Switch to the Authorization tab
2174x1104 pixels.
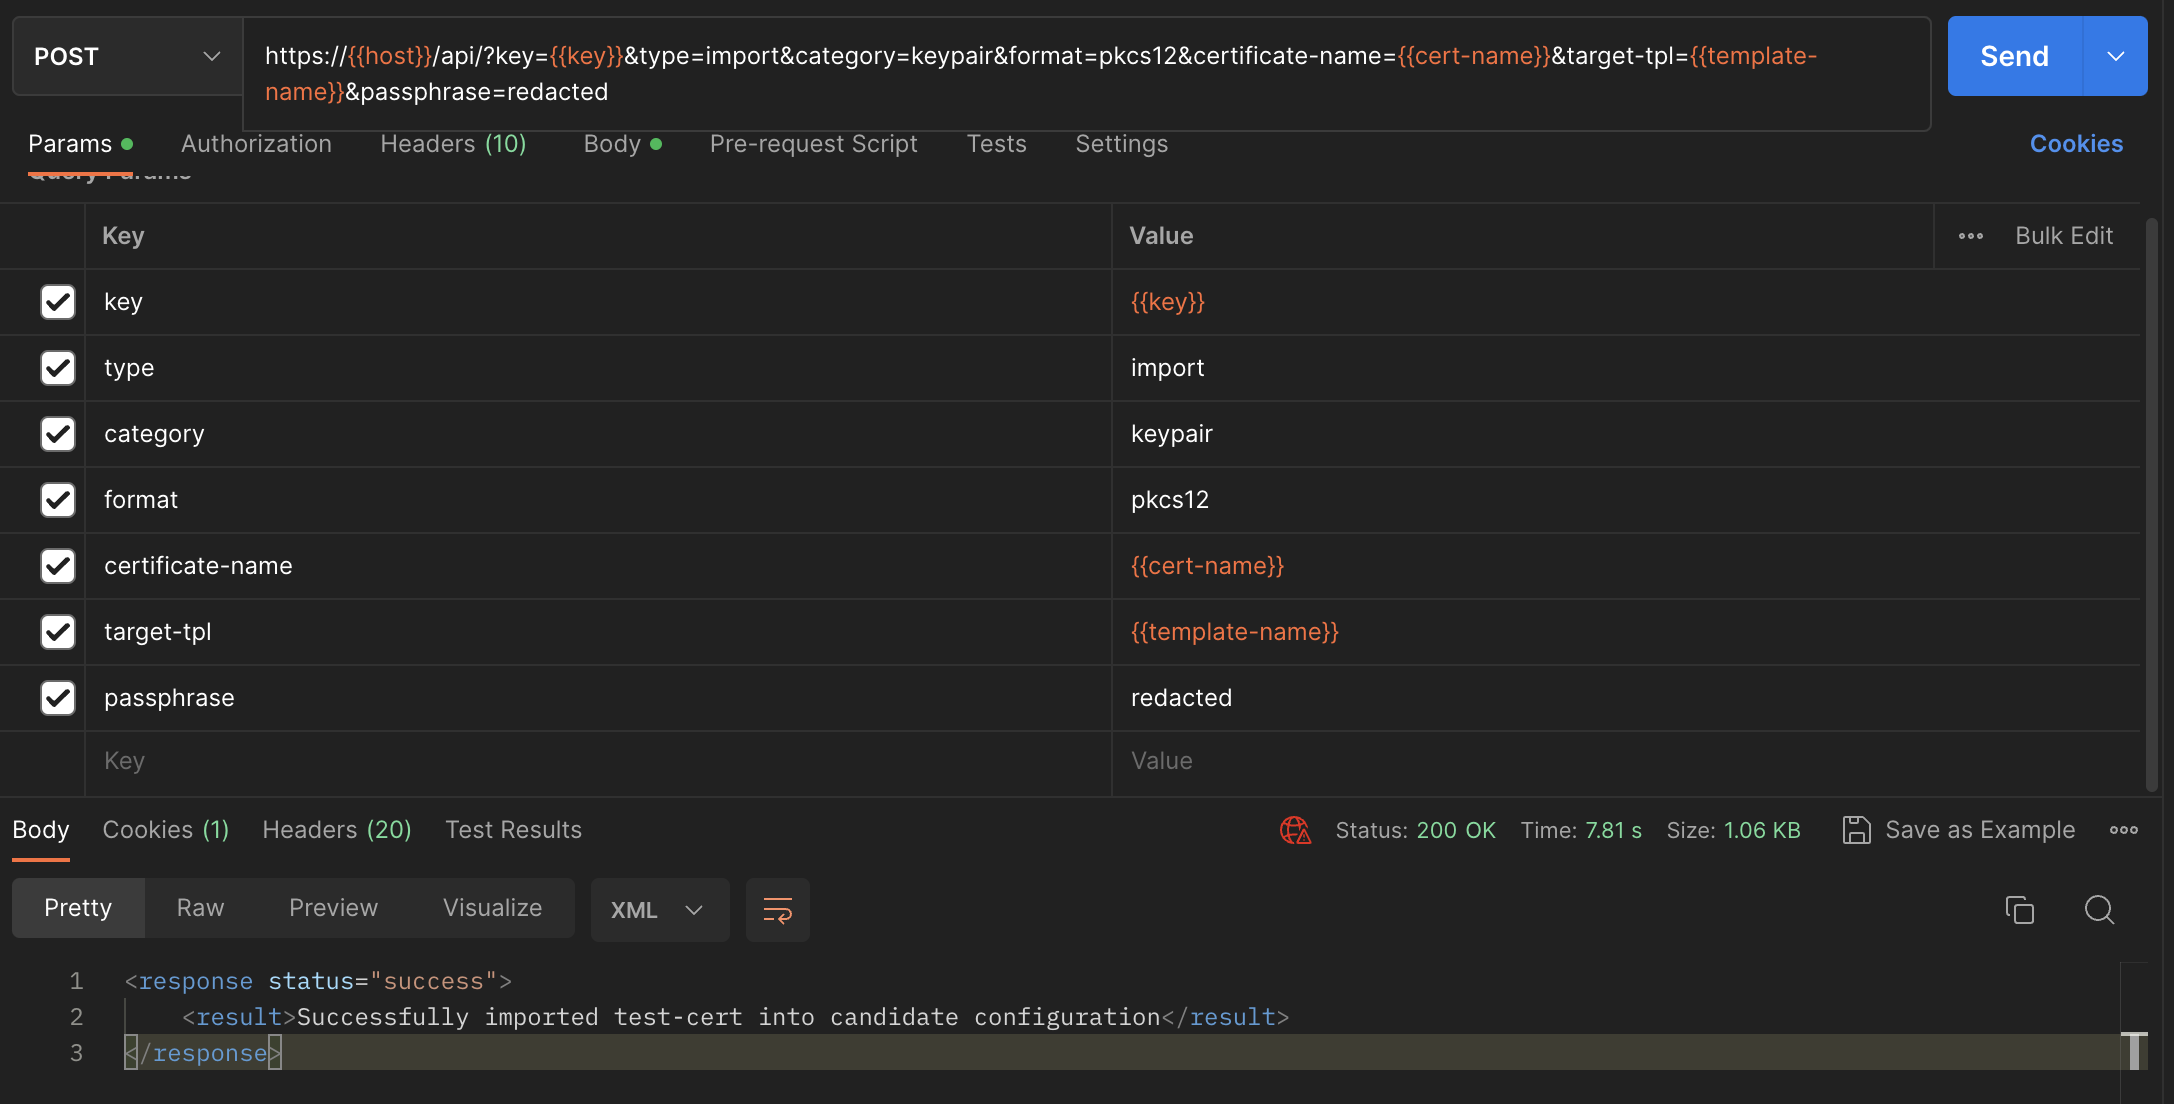[x=255, y=144]
